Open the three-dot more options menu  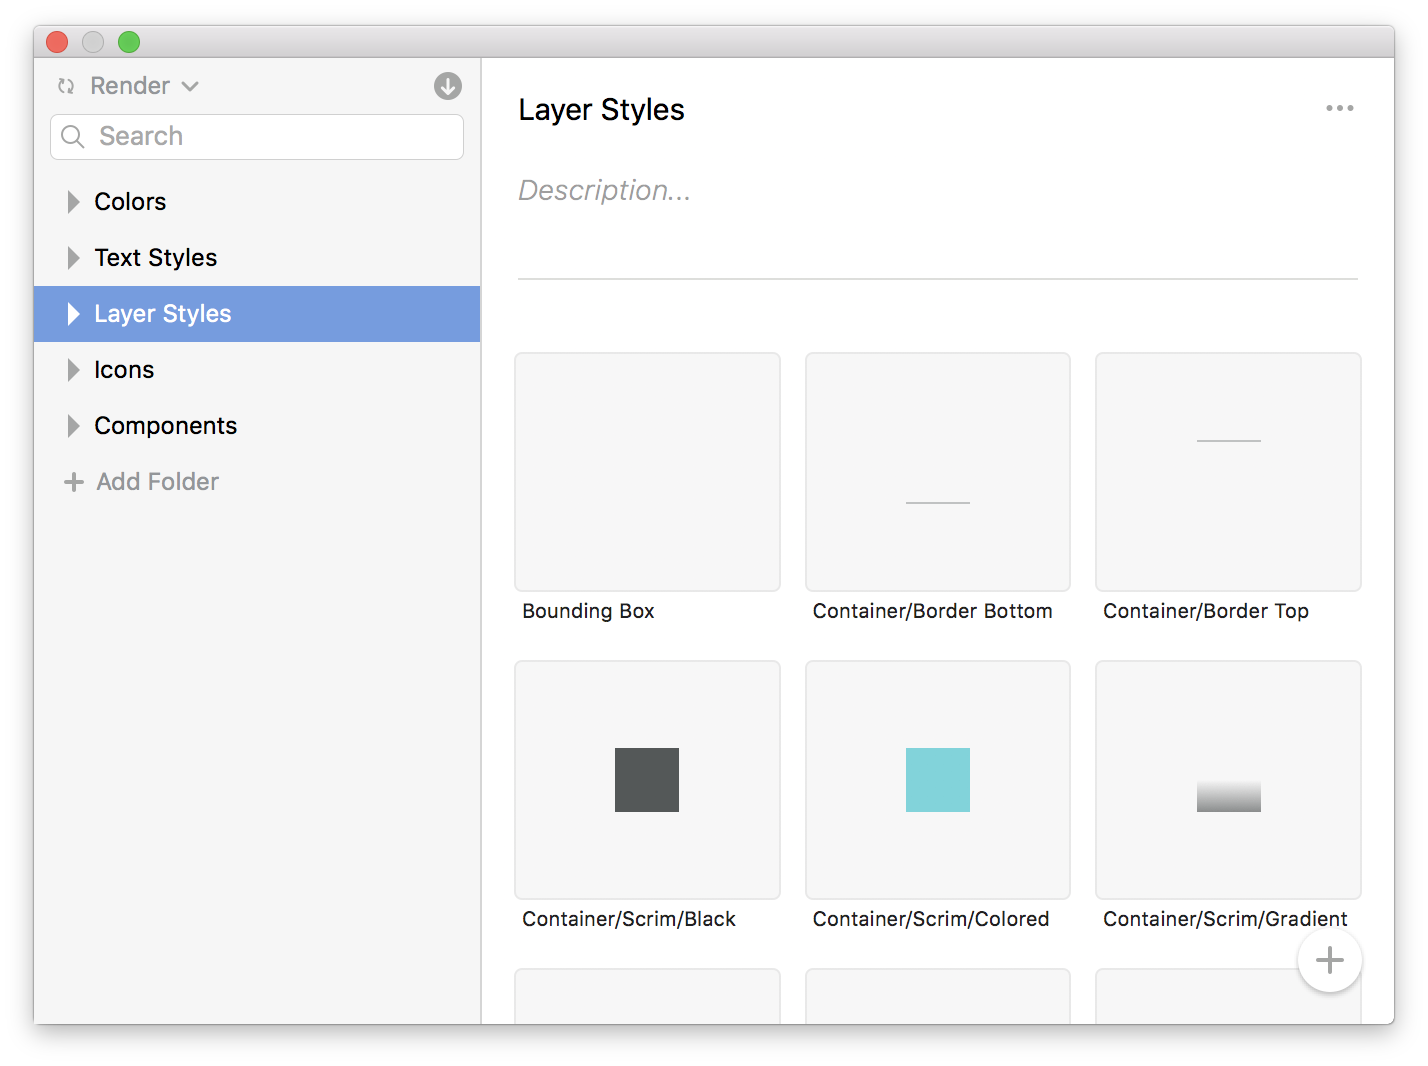click(x=1340, y=108)
